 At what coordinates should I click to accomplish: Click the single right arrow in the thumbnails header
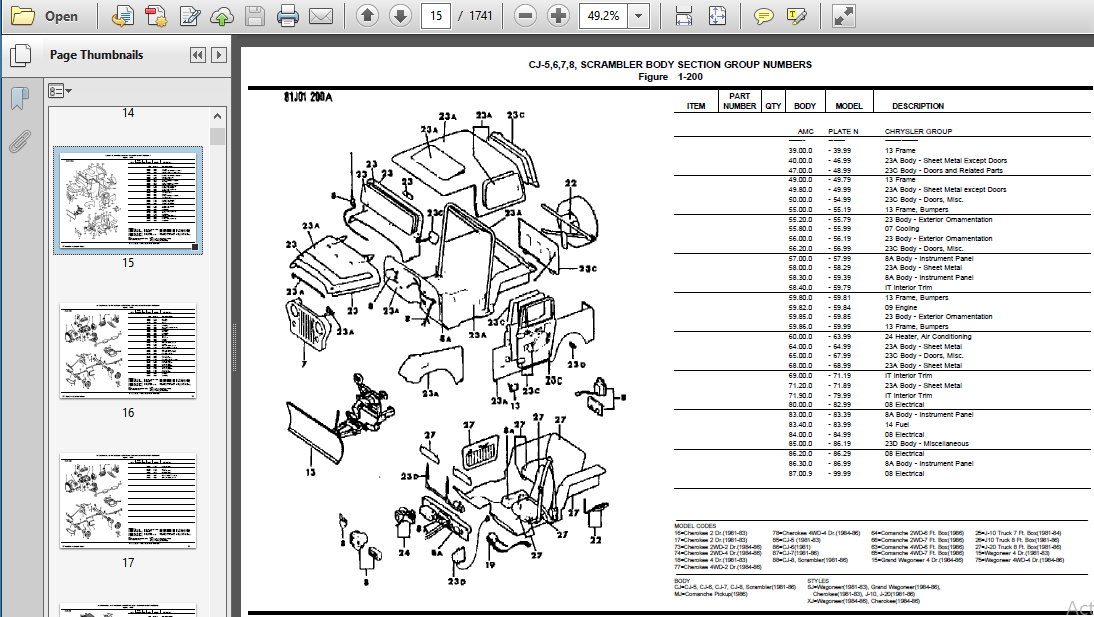click(x=219, y=55)
